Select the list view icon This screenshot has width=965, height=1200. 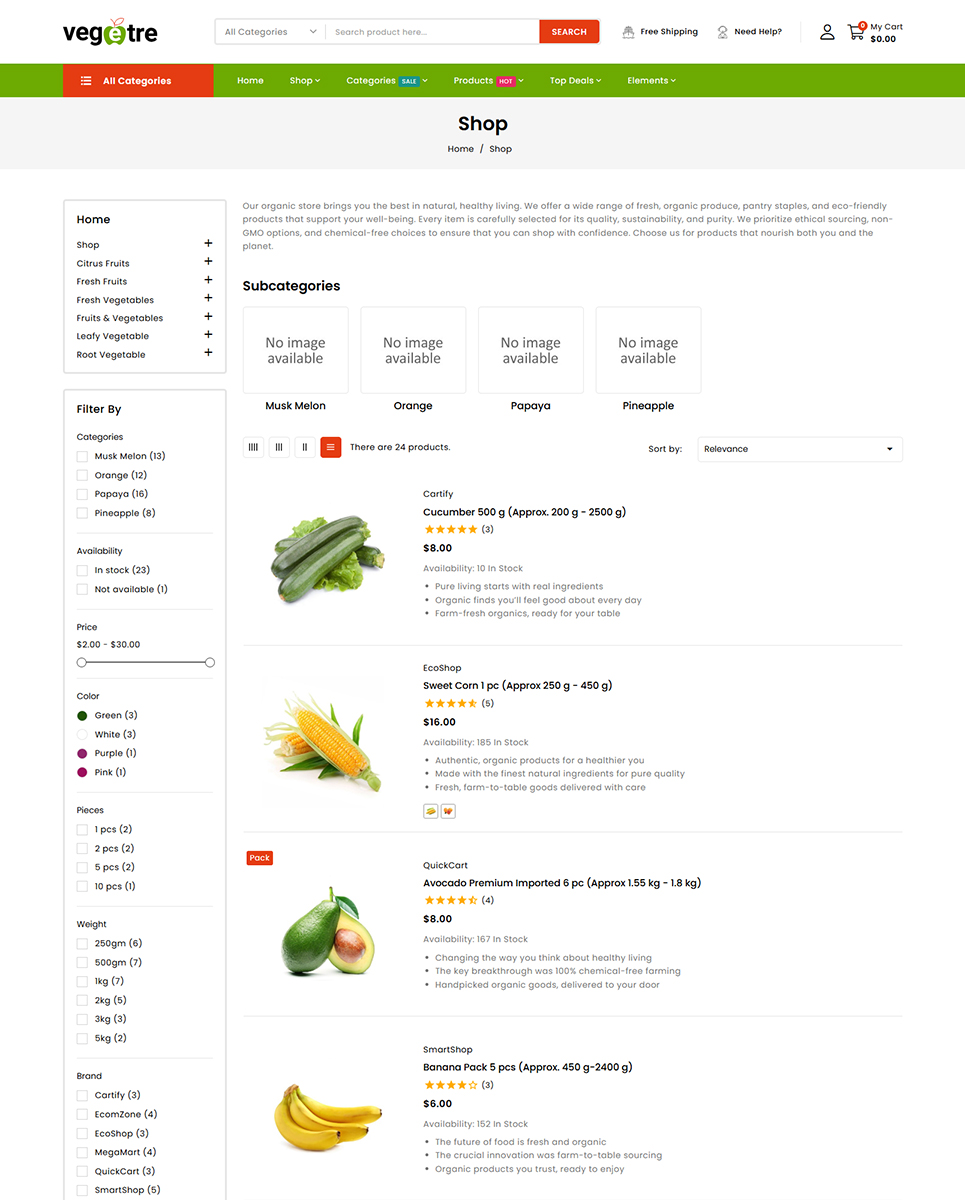[x=331, y=448]
